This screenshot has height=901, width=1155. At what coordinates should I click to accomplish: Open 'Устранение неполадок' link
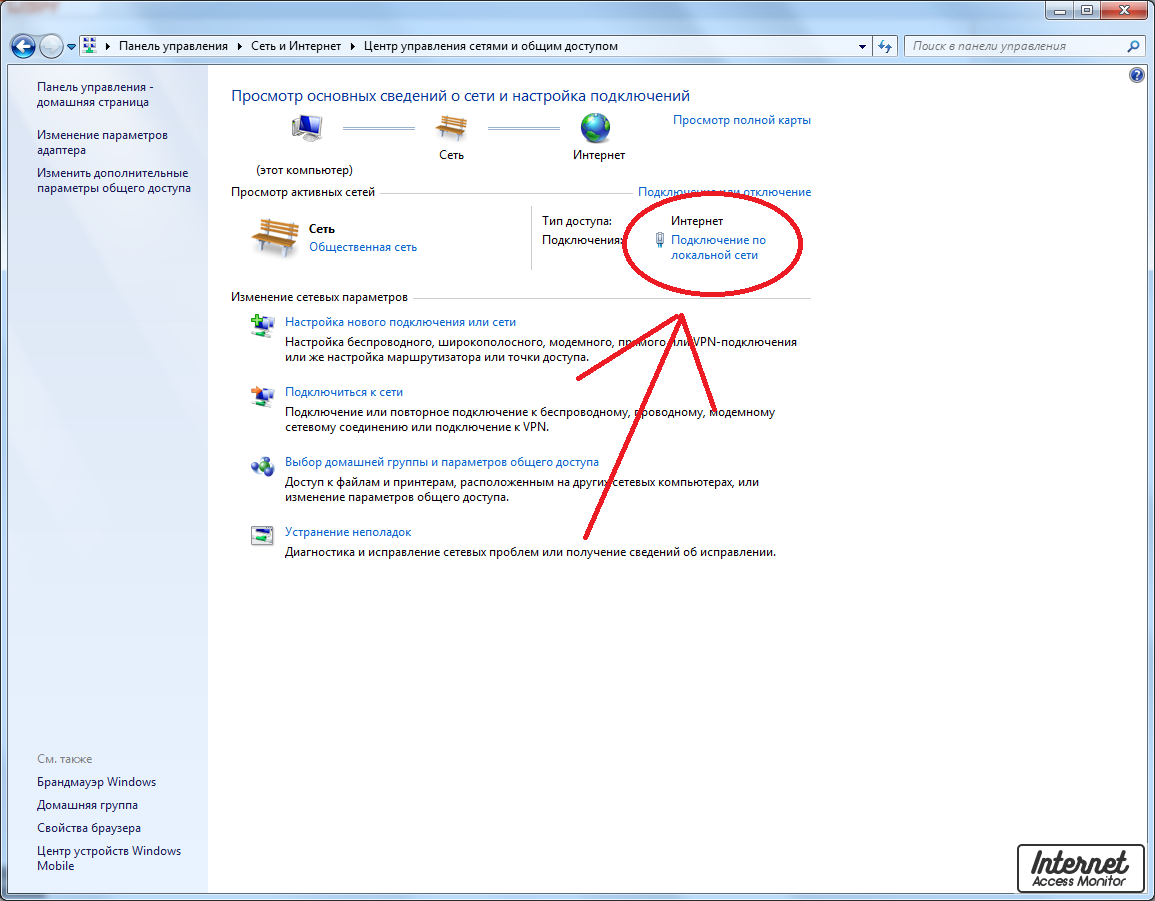point(348,532)
